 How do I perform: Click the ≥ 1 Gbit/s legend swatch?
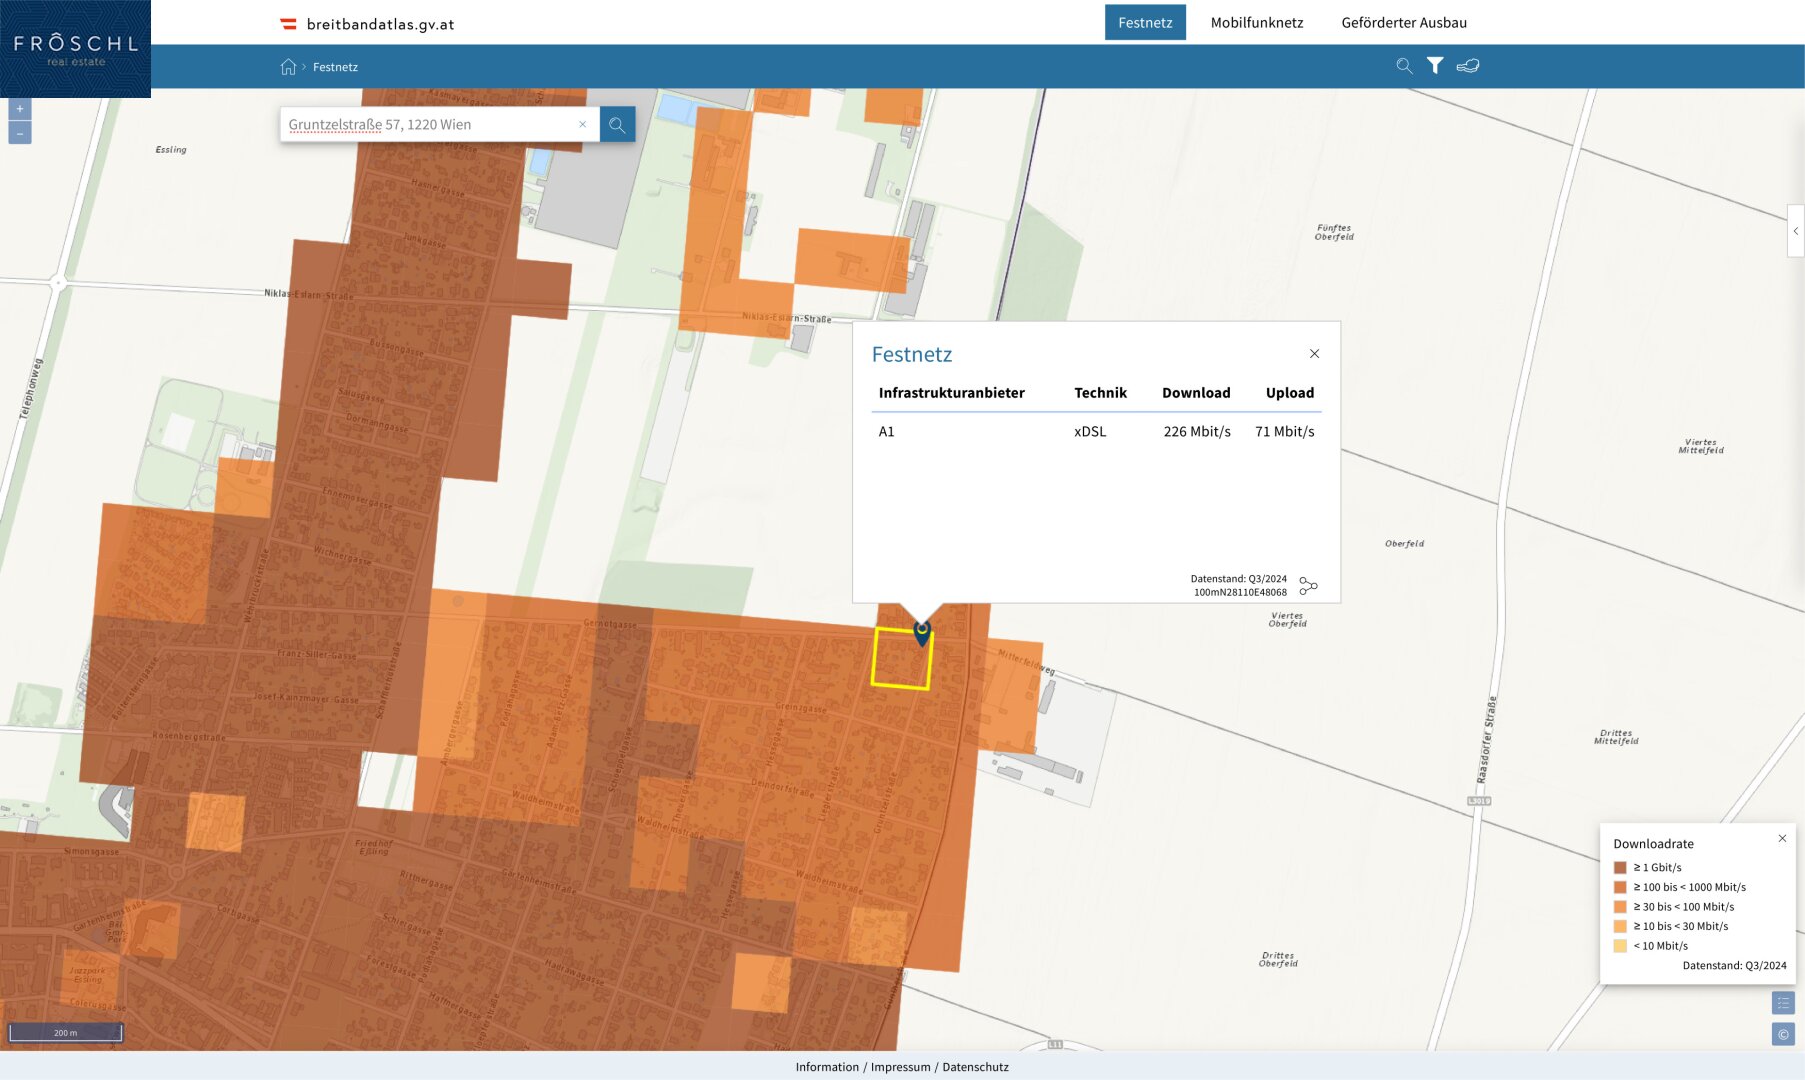click(1620, 868)
